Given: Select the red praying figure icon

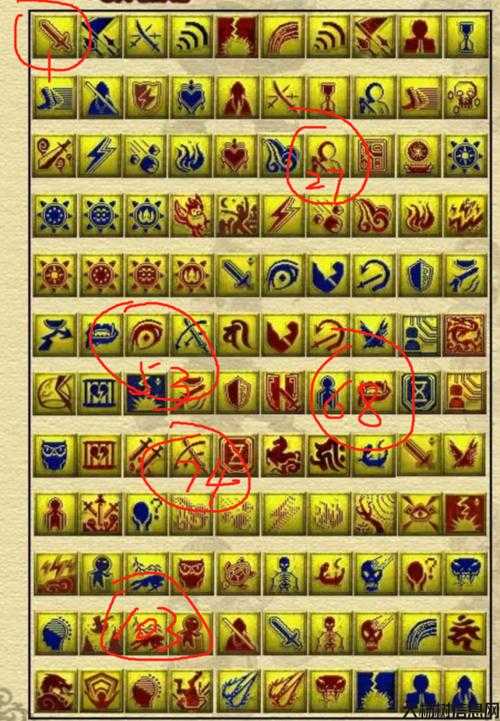Looking at the screenshot, I should click(420, 37).
